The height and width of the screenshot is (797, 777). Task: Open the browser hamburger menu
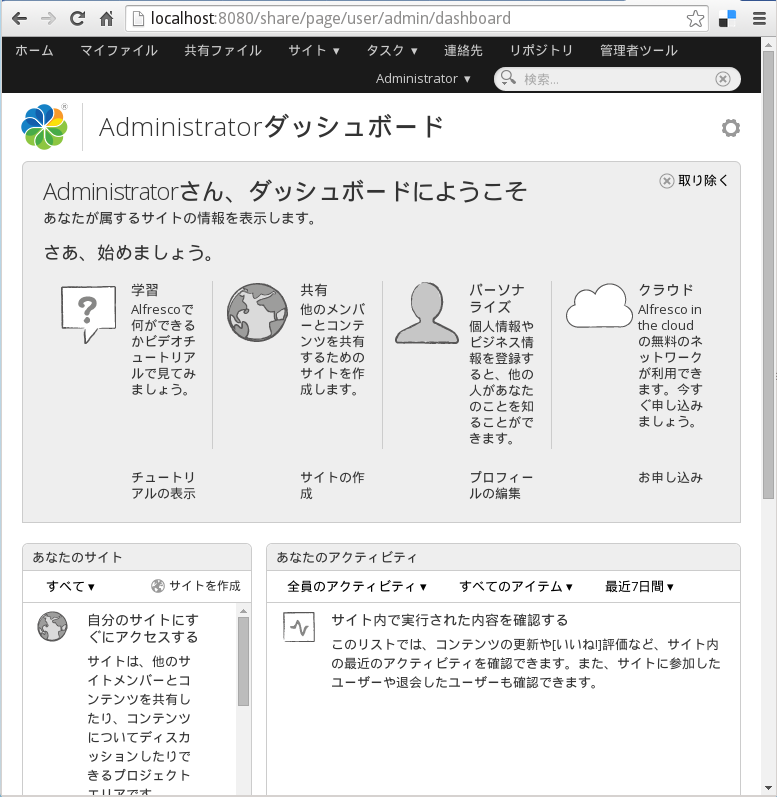coord(759,19)
